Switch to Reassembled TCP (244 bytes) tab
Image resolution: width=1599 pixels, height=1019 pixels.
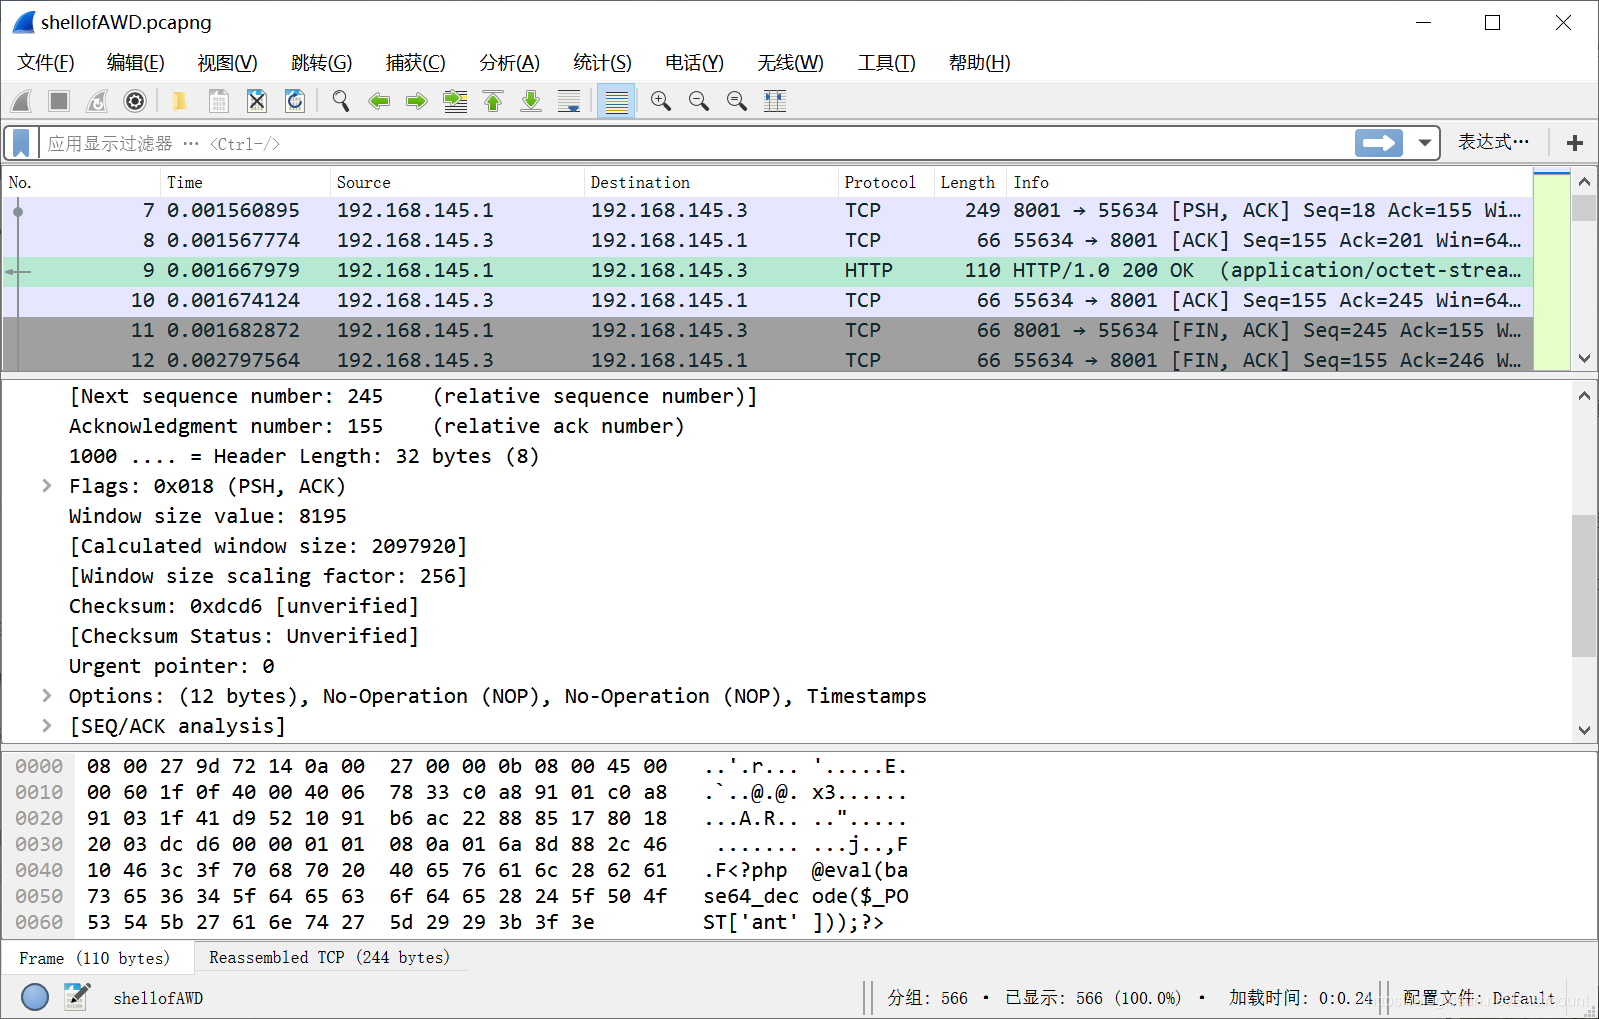[330, 958]
